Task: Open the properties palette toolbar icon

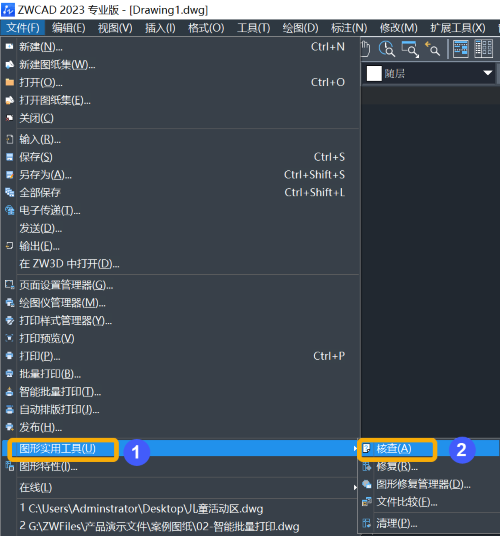Action: pos(461,49)
